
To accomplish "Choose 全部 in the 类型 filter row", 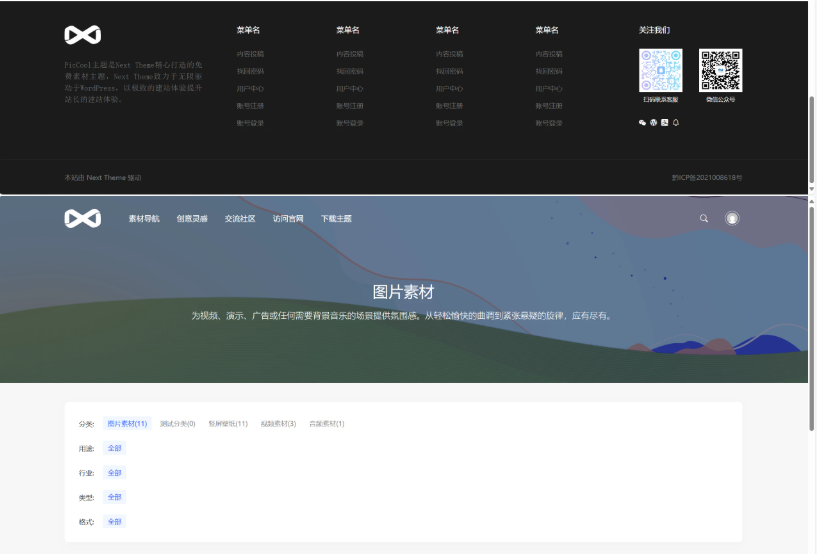I will coord(114,497).
